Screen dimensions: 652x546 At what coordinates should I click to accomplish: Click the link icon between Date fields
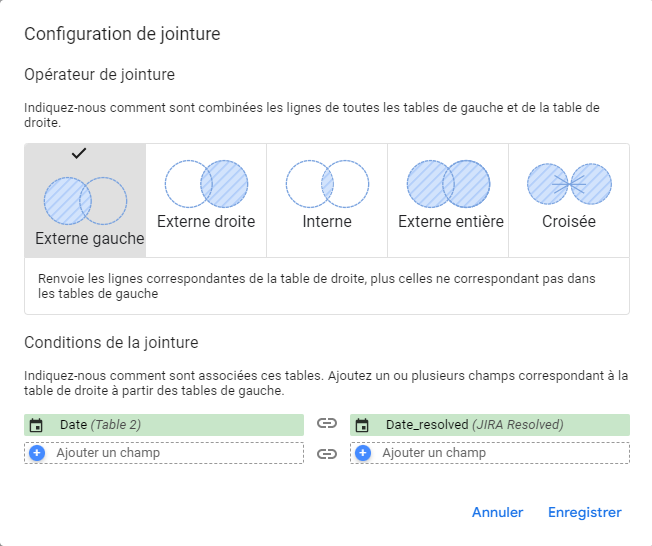click(x=327, y=424)
